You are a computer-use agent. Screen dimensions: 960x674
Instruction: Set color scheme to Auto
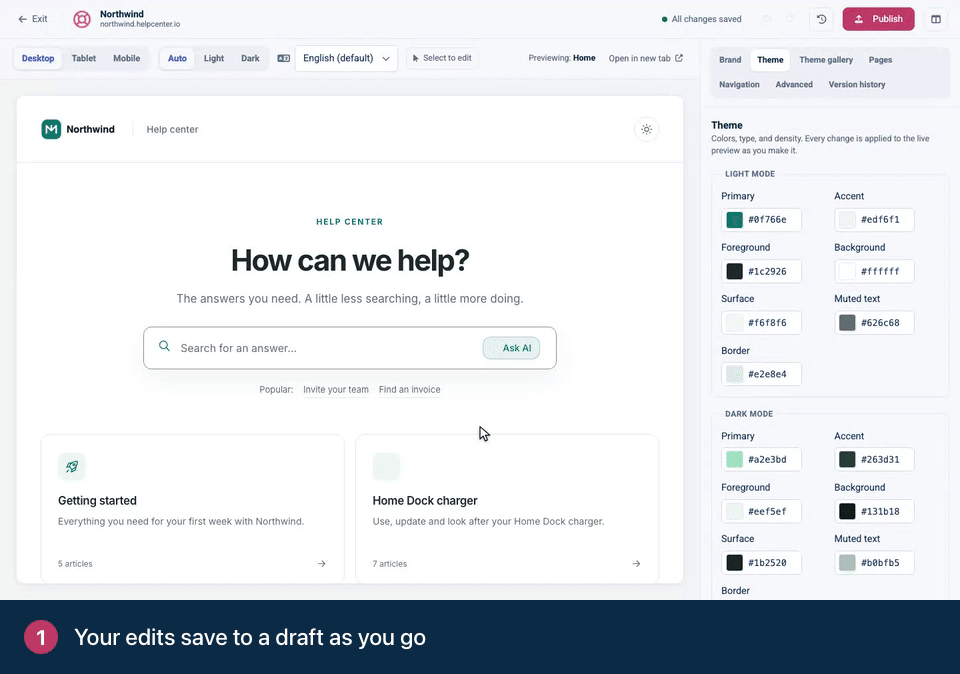[178, 58]
